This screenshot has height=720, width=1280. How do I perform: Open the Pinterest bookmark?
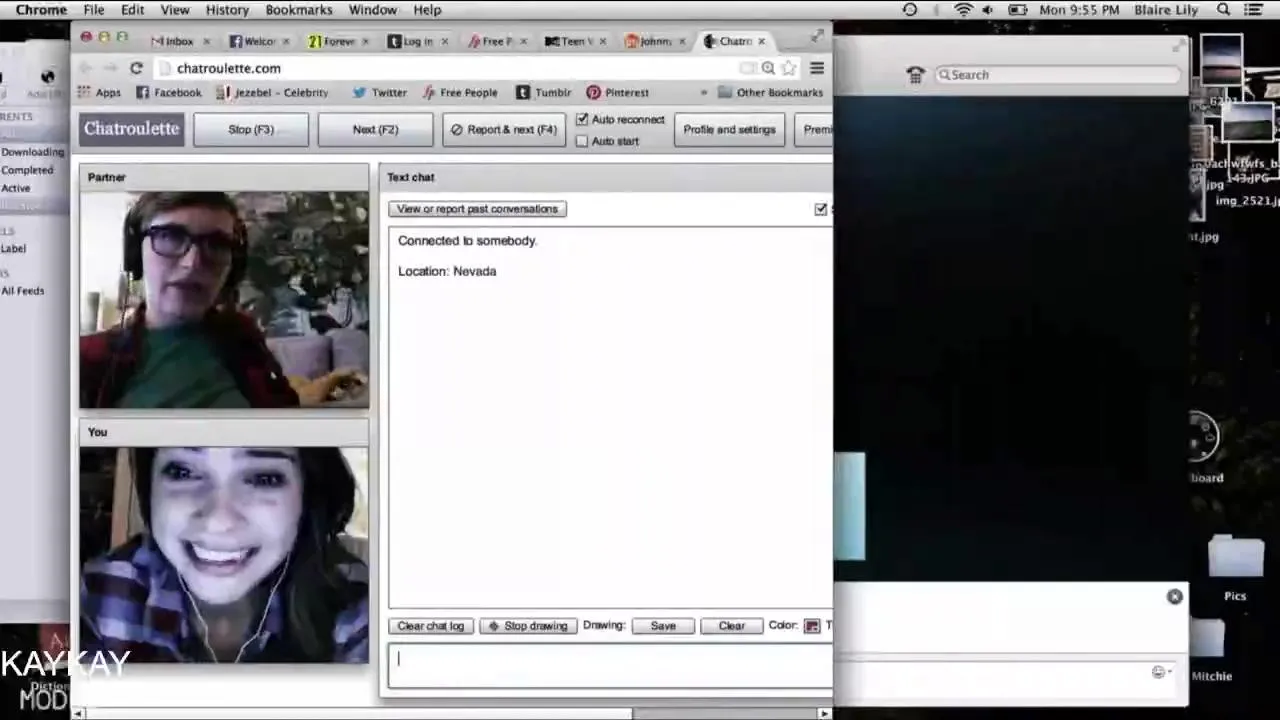click(x=617, y=92)
